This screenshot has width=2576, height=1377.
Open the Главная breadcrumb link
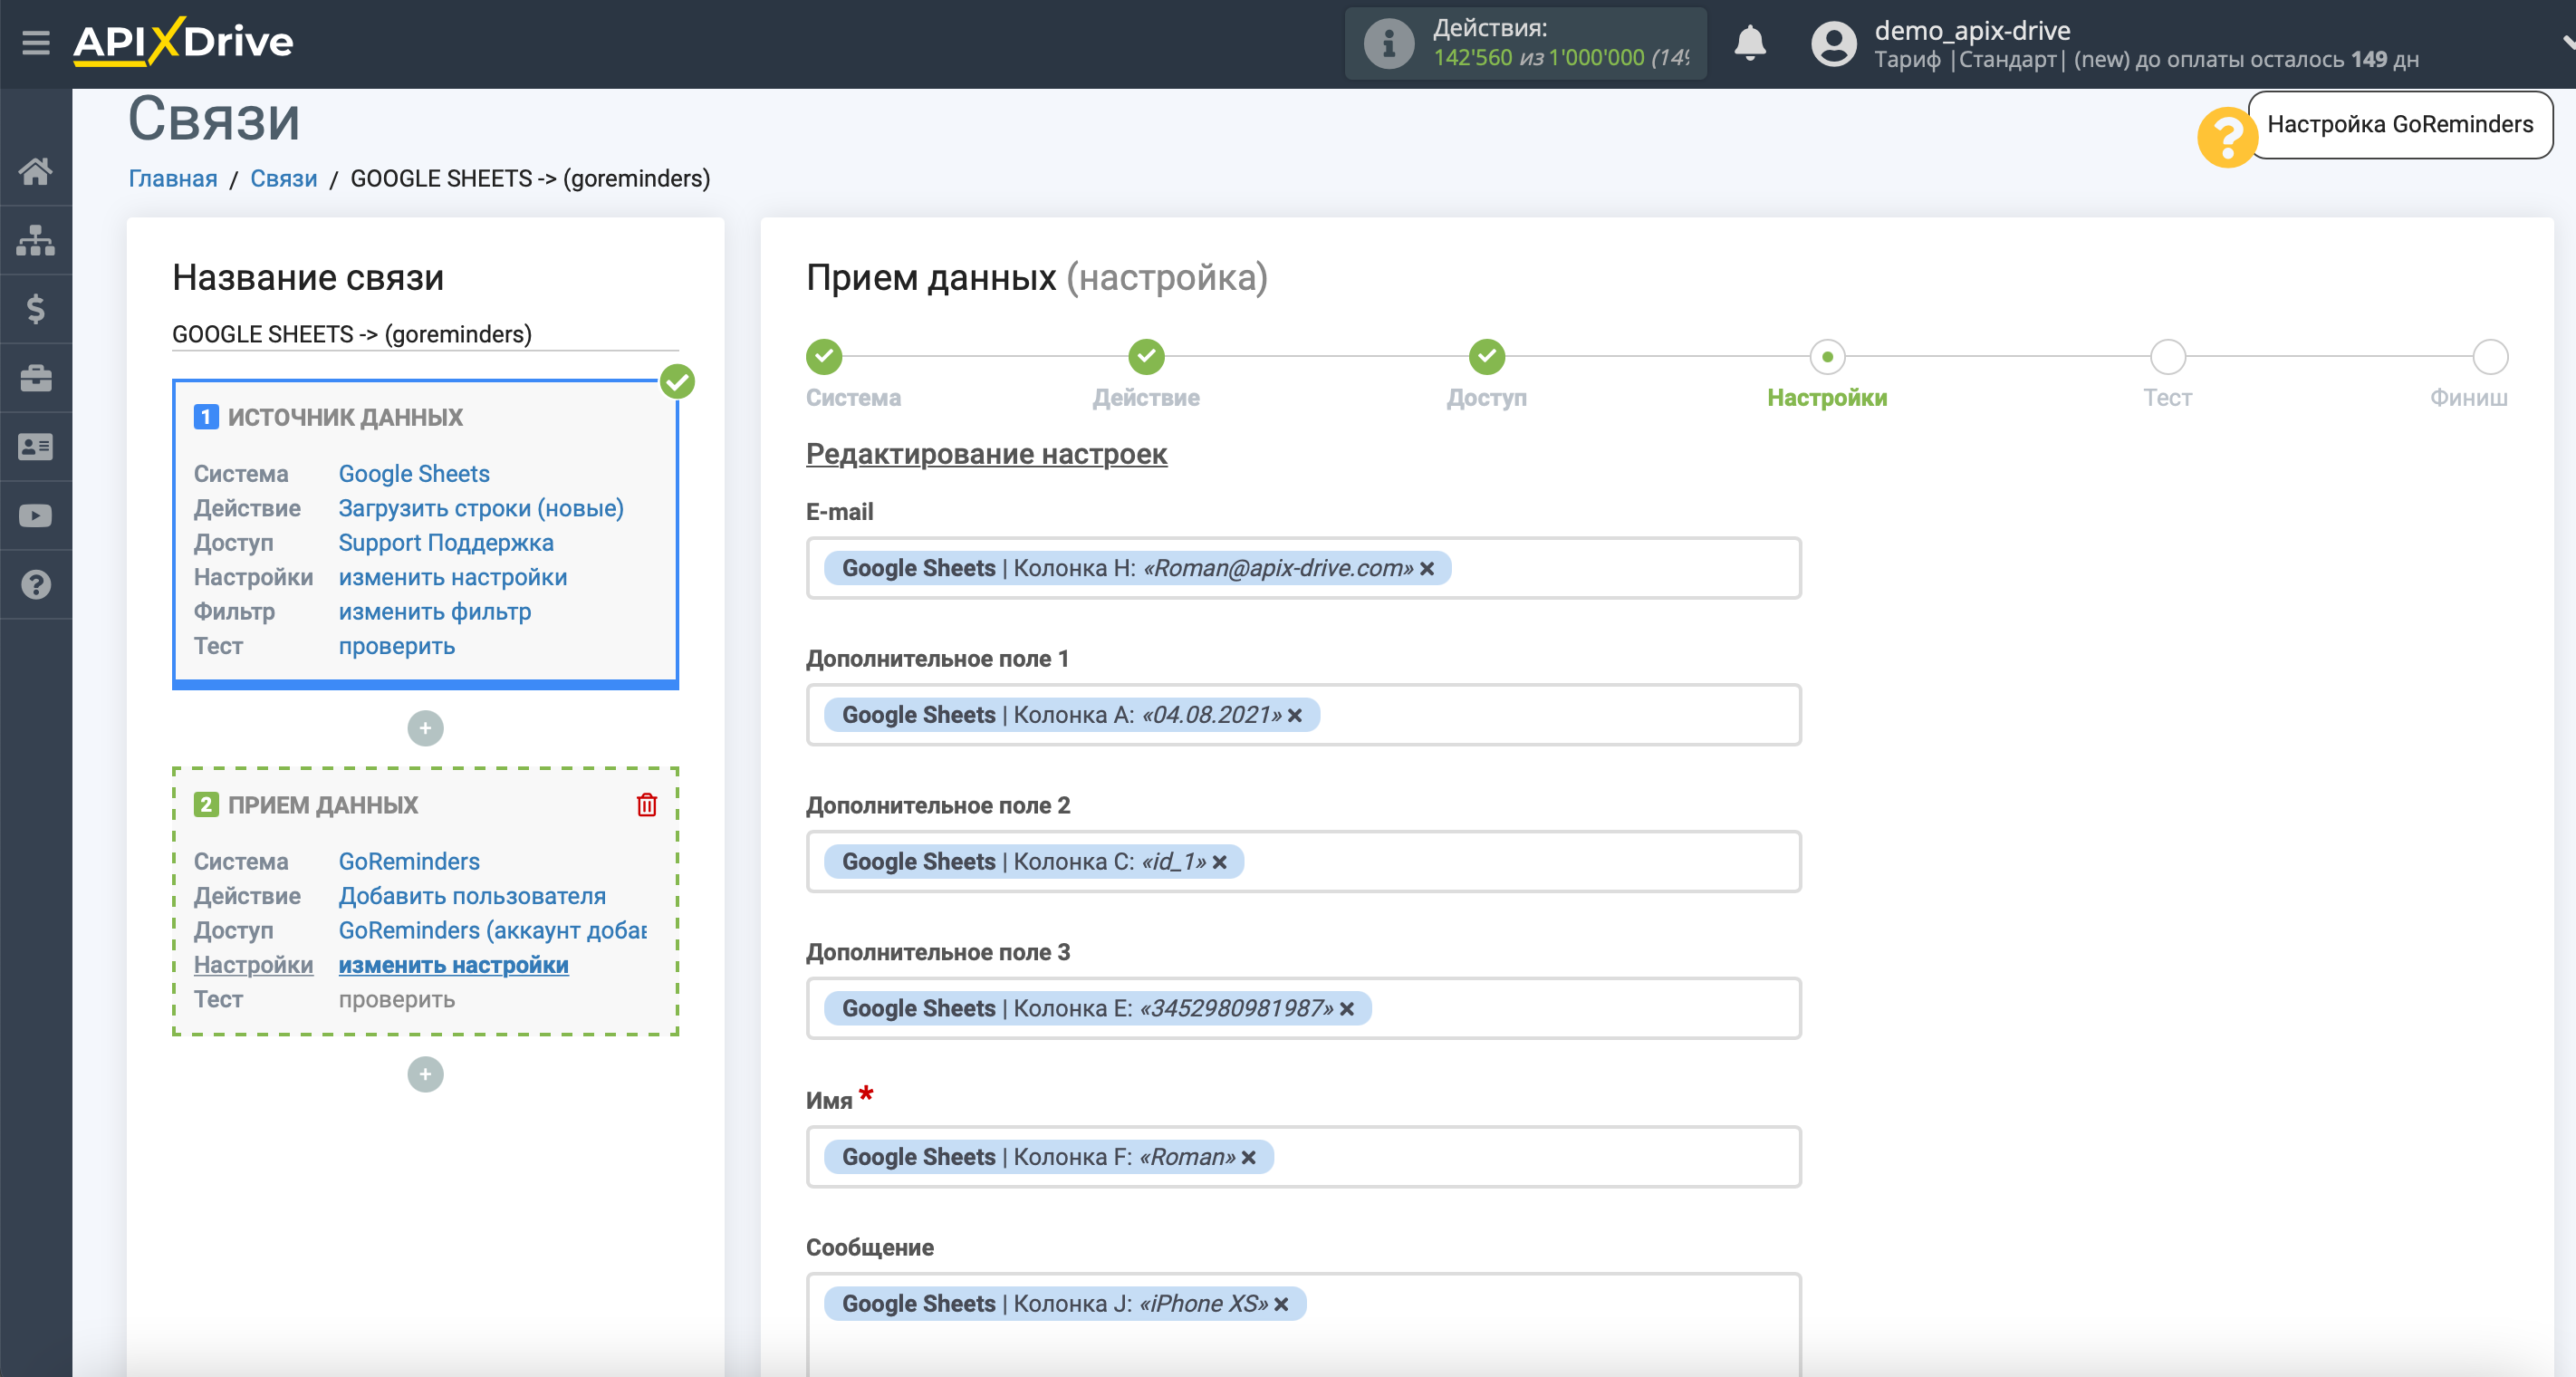click(172, 178)
